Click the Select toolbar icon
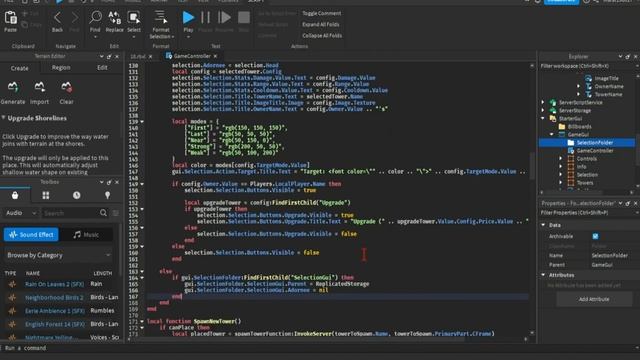The image size is (640, 360). click(134, 18)
